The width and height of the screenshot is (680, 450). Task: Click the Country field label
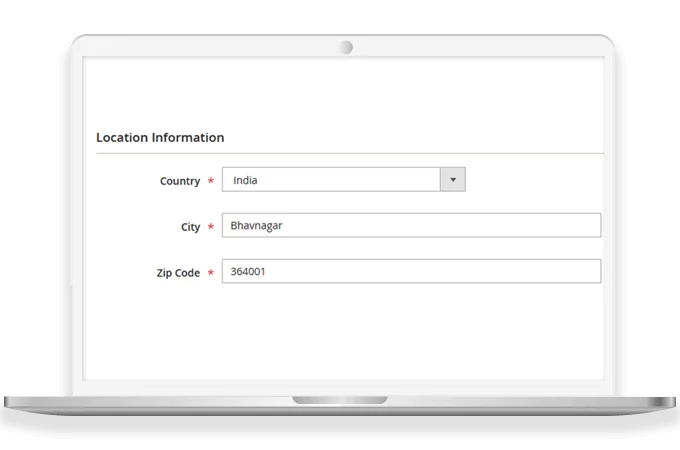coord(180,181)
